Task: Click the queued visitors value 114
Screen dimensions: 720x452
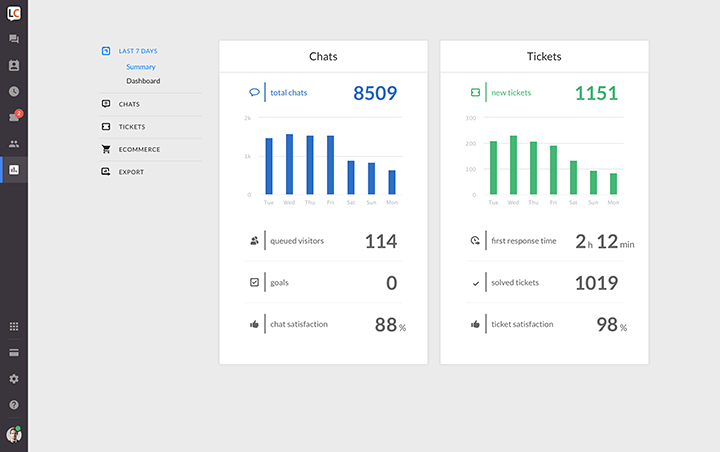Action: (x=381, y=241)
